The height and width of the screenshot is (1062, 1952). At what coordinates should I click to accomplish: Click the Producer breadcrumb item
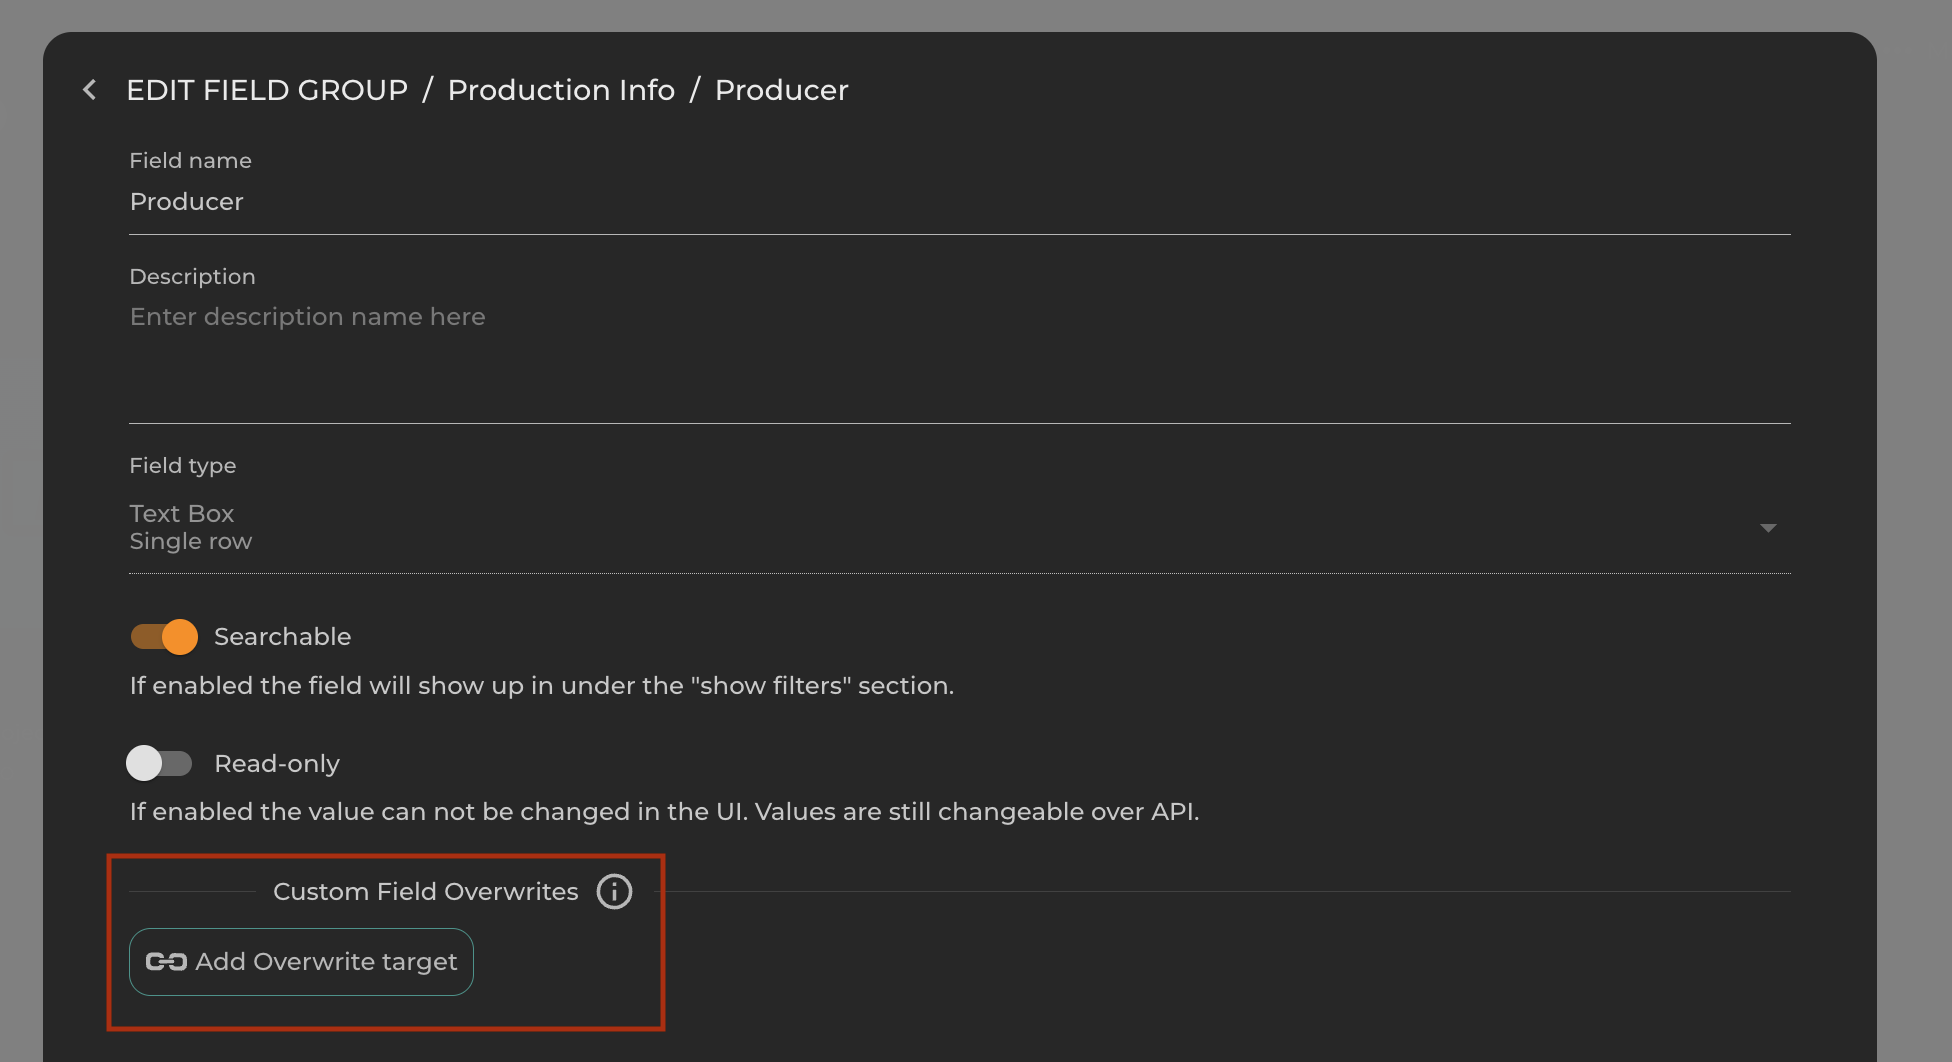tap(781, 90)
